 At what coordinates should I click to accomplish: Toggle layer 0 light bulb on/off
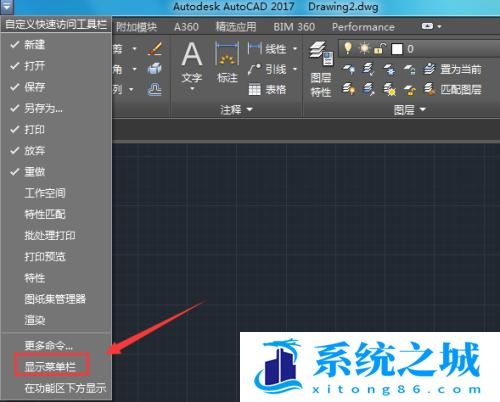click(x=348, y=49)
